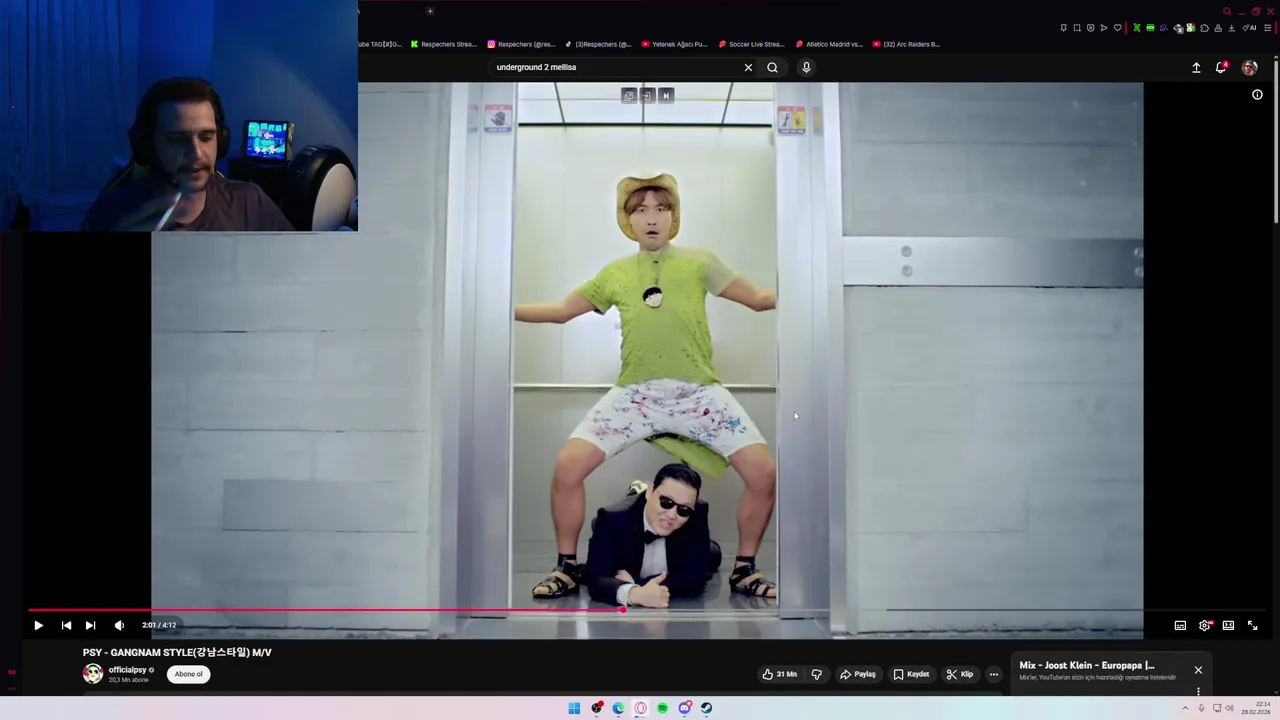The width and height of the screenshot is (1280, 720).
Task: Subscribe using the Abone ol button
Action: (x=188, y=674)
